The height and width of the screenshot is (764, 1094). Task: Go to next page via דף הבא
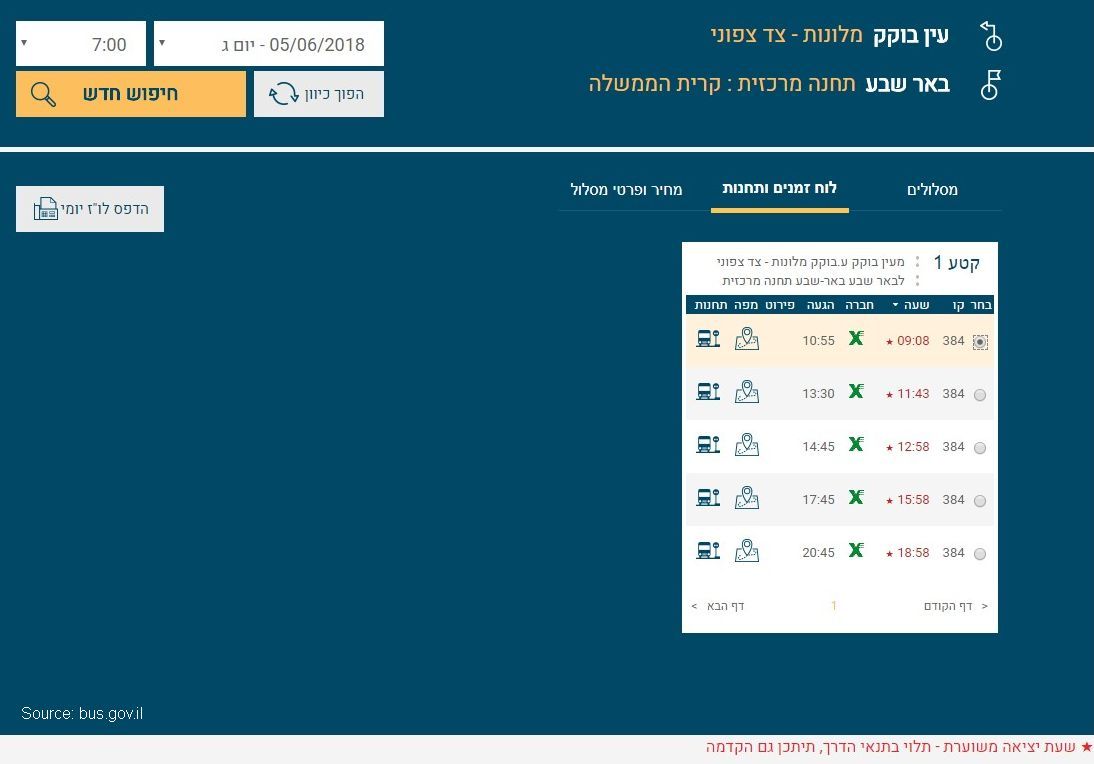718,606
